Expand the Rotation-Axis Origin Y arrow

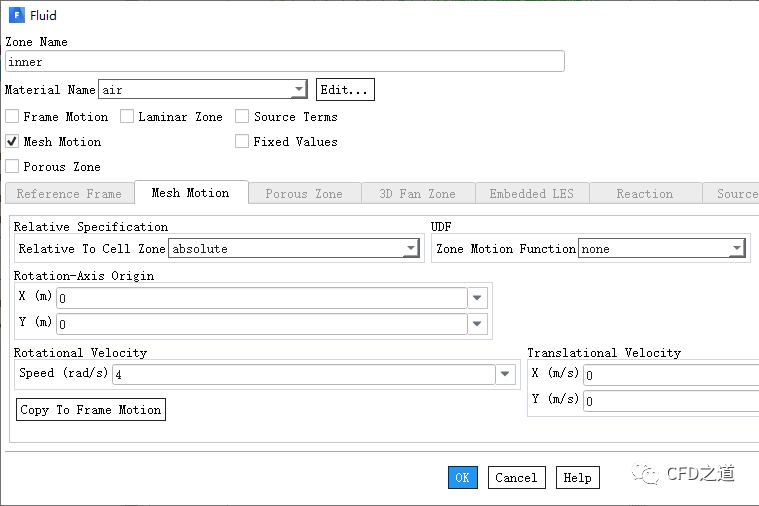[478, 324]
